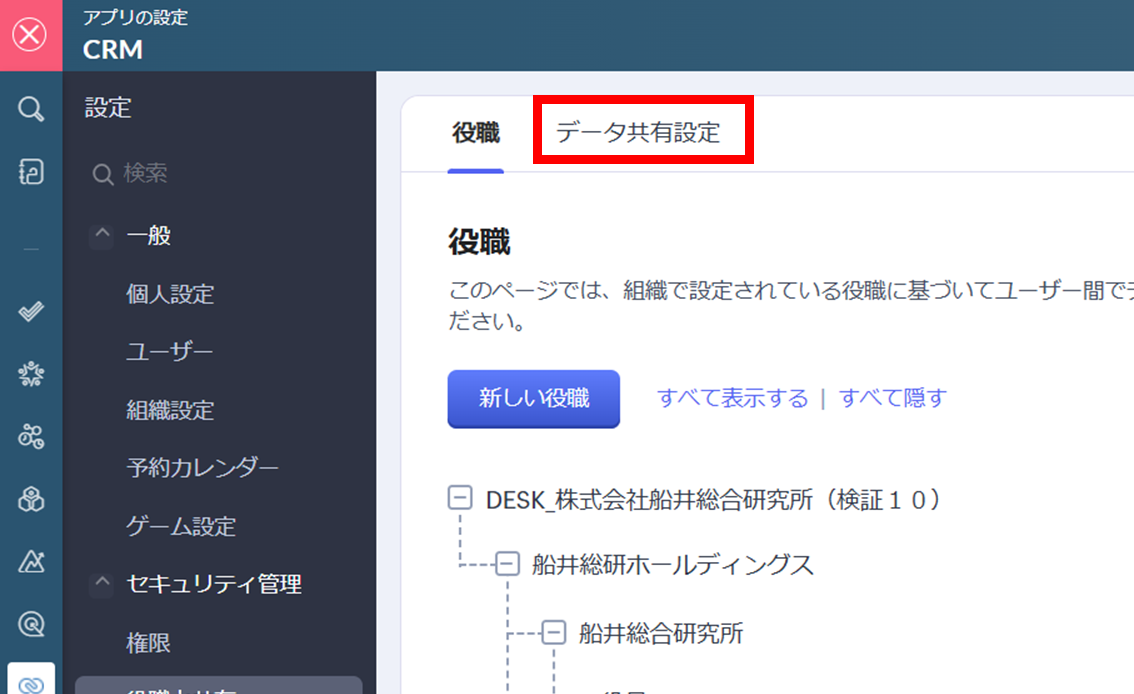Click the double checkmark icon in the left rail

[31, 311]
